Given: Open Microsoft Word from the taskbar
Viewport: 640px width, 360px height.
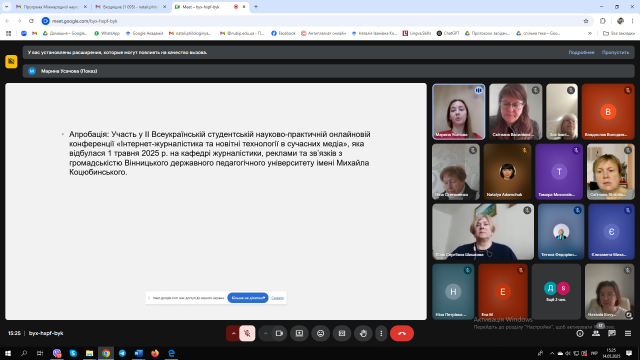Looking at the screenshot, I should [138, 353].
